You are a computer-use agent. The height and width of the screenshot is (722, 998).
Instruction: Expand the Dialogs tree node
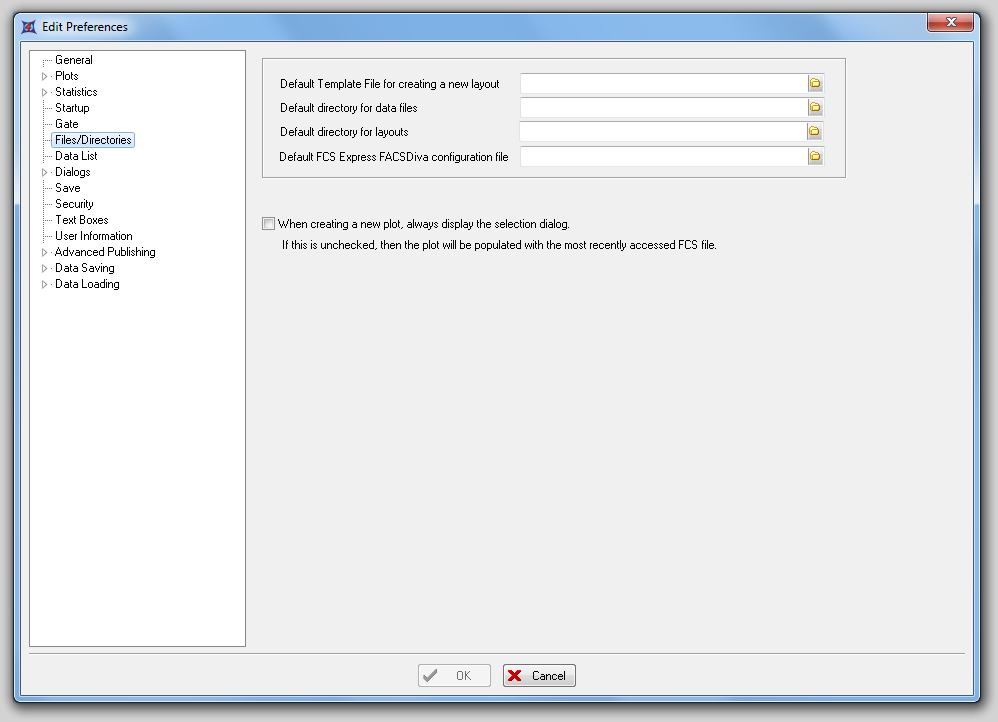pyautogui.click(x=44, y=172)
